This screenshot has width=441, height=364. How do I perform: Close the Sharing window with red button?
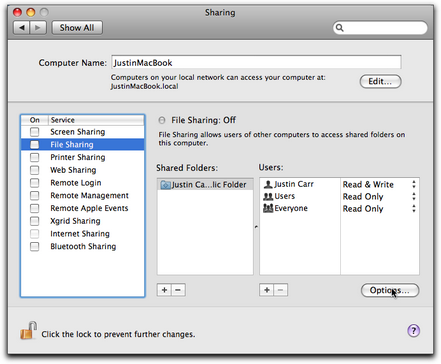coord(17,13)
